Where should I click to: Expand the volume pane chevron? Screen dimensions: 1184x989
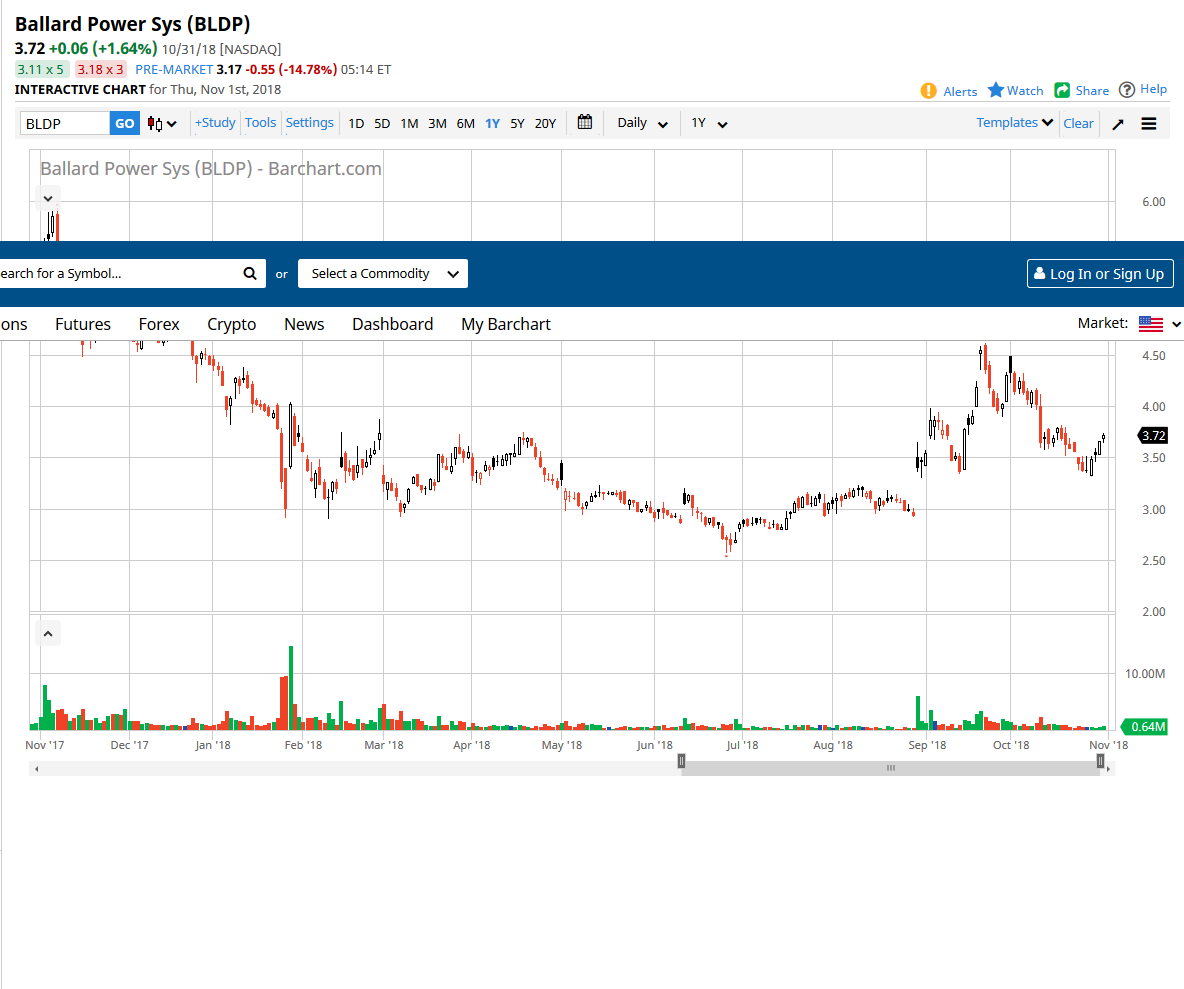(48, 633)
